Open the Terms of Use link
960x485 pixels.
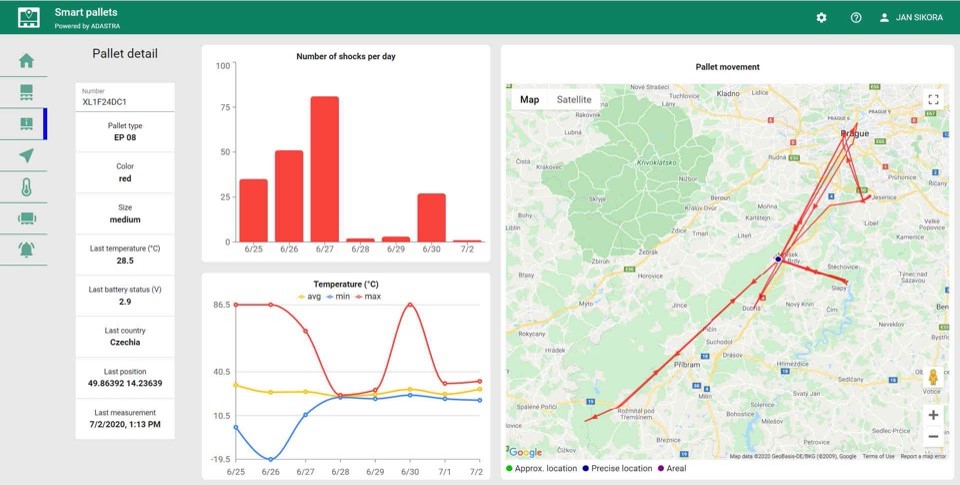[878, 456]
